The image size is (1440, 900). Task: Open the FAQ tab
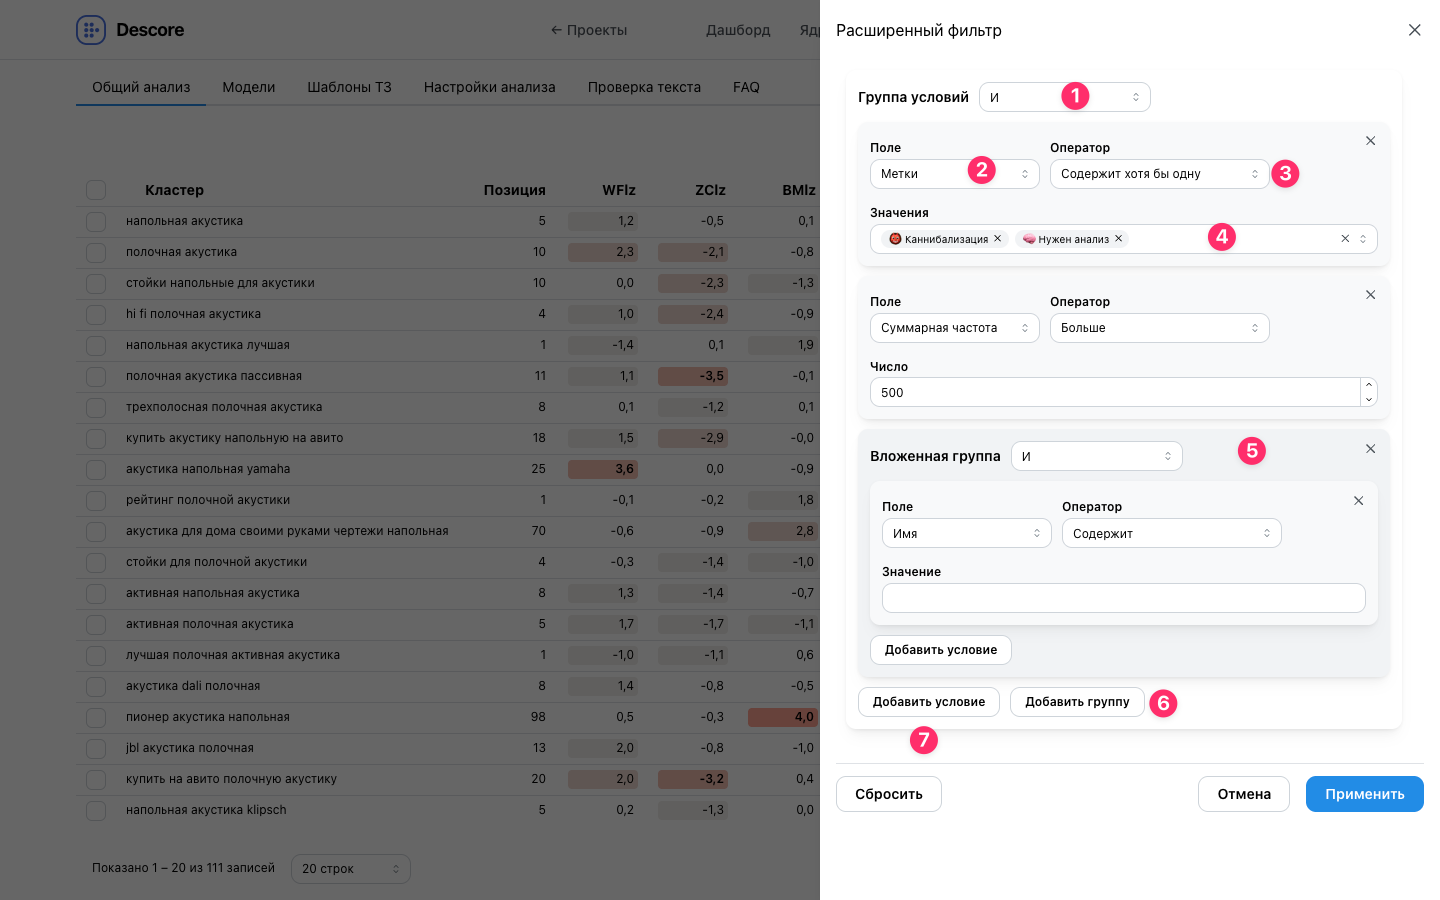coord(746,87)
